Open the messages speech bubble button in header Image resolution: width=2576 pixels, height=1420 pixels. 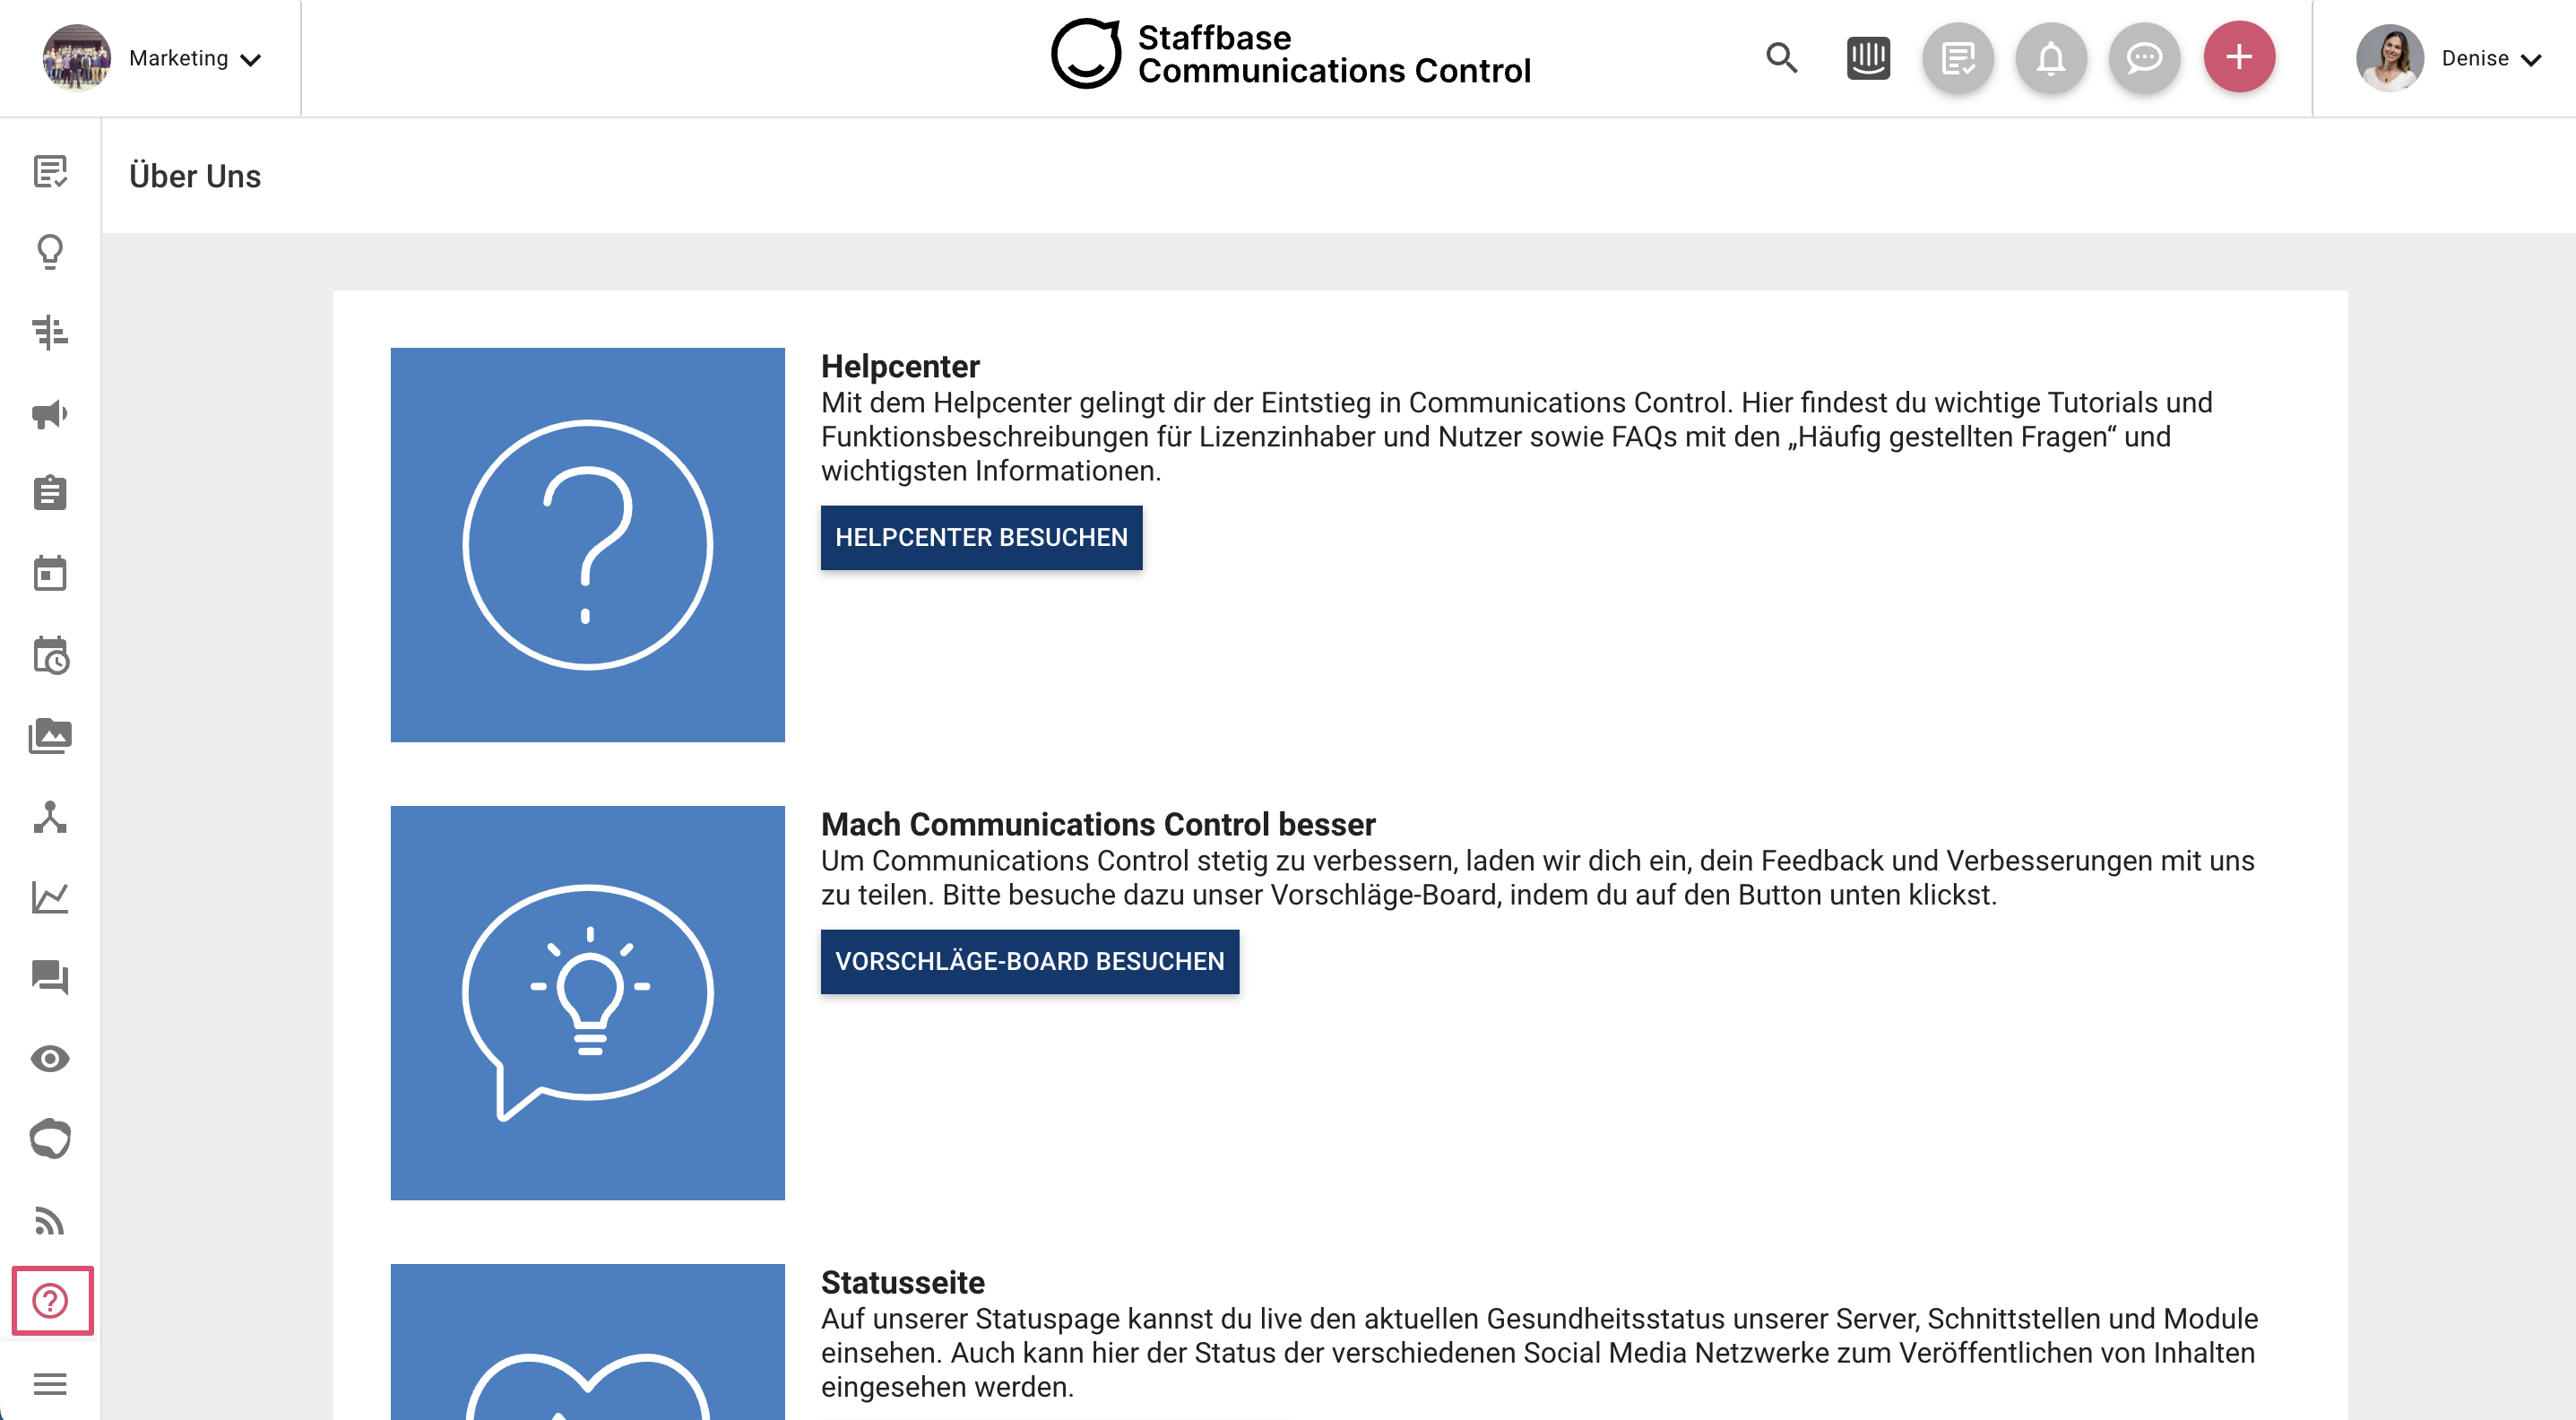pyautogui.click(x=2144, y=58)
